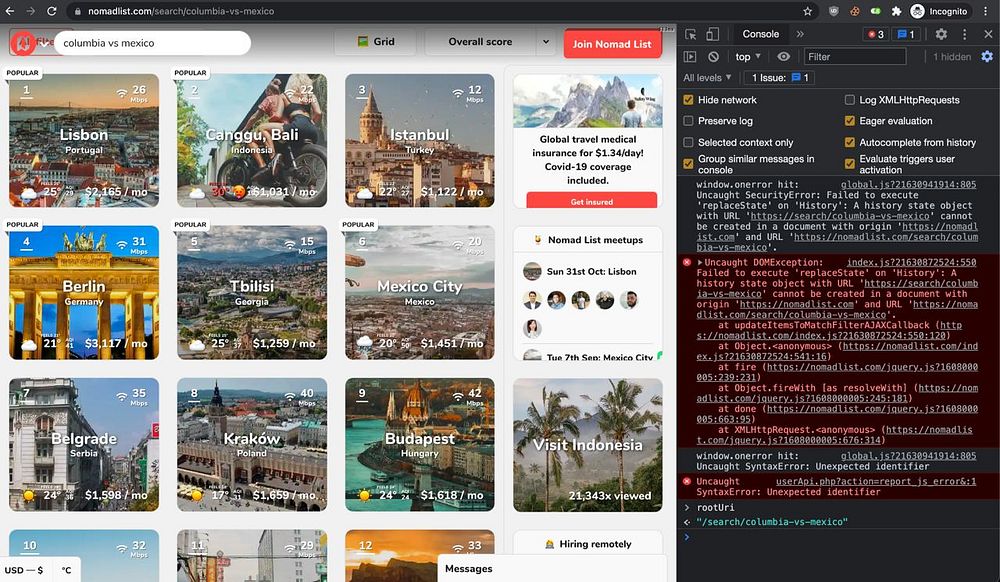
Task: Create live expression with eye icon
Action: [x=783, y=57]
